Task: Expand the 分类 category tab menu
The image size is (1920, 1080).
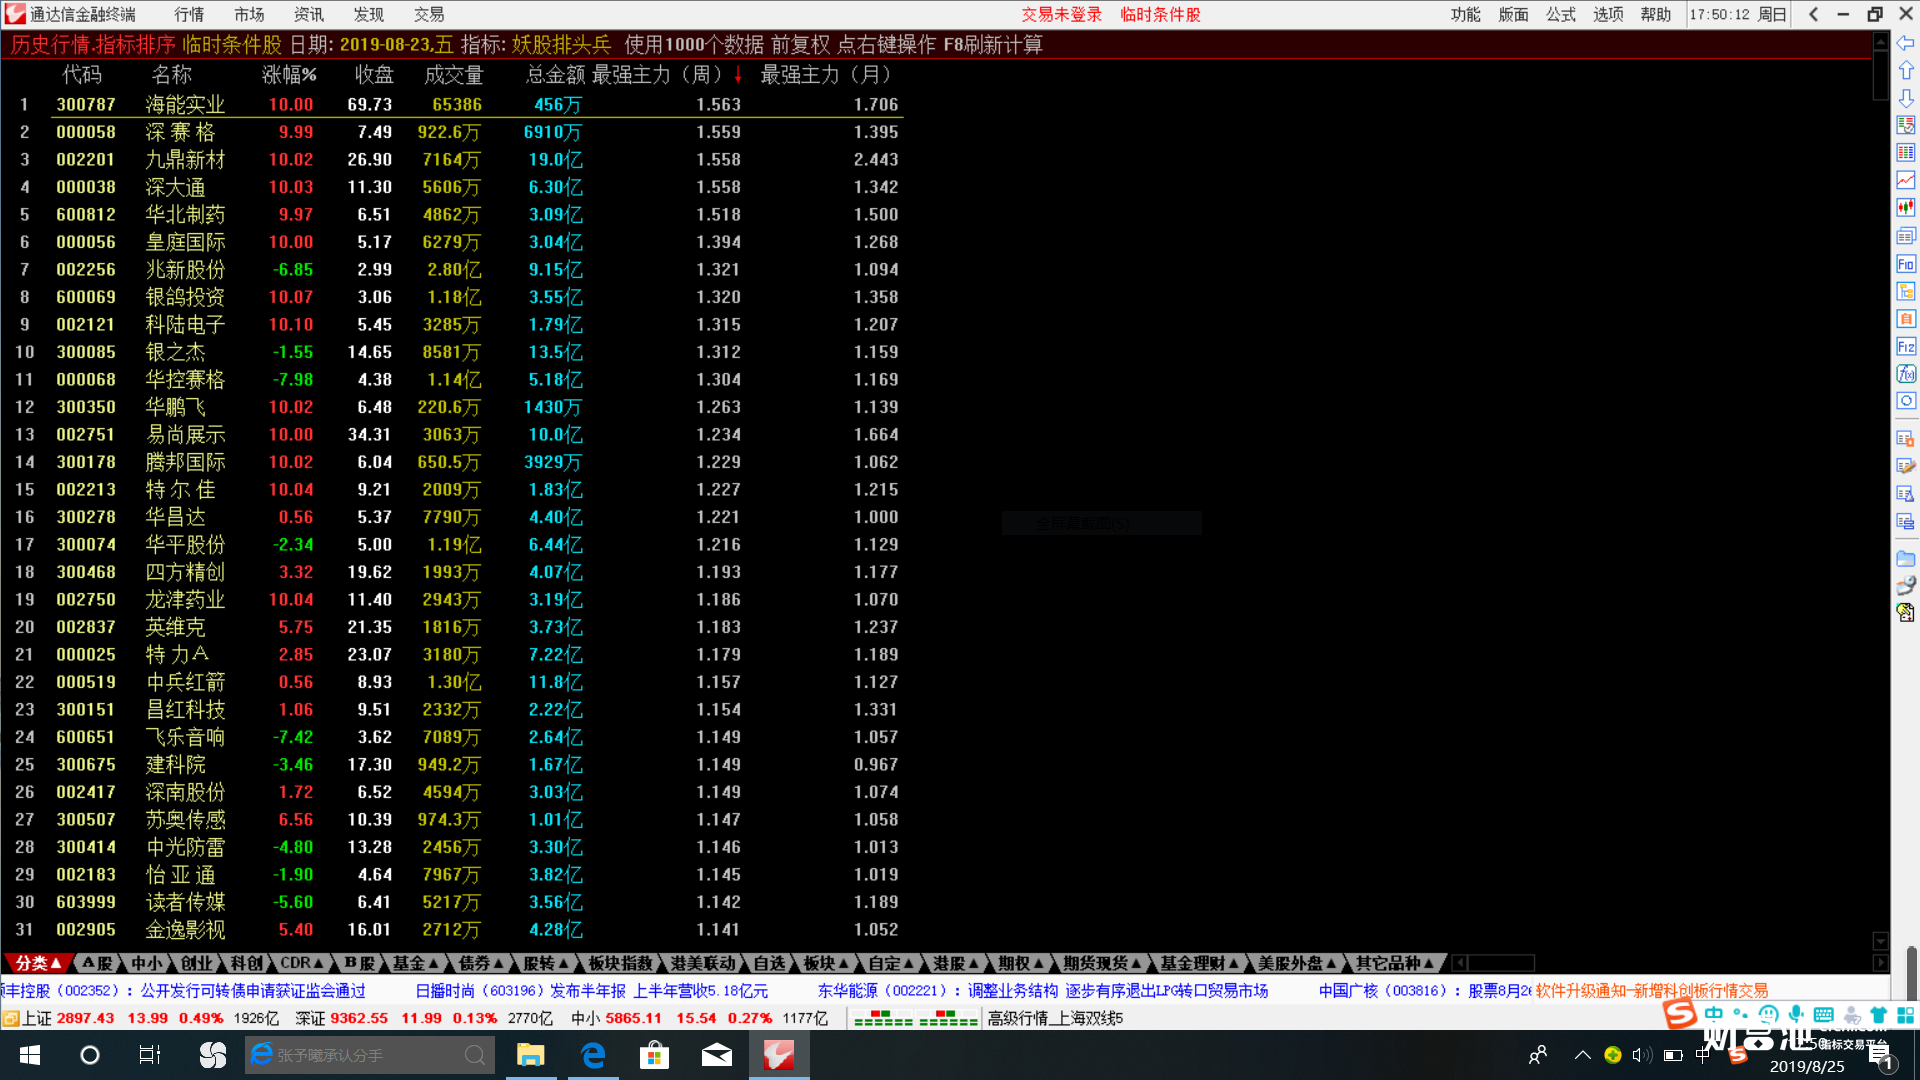Action: 38,963
